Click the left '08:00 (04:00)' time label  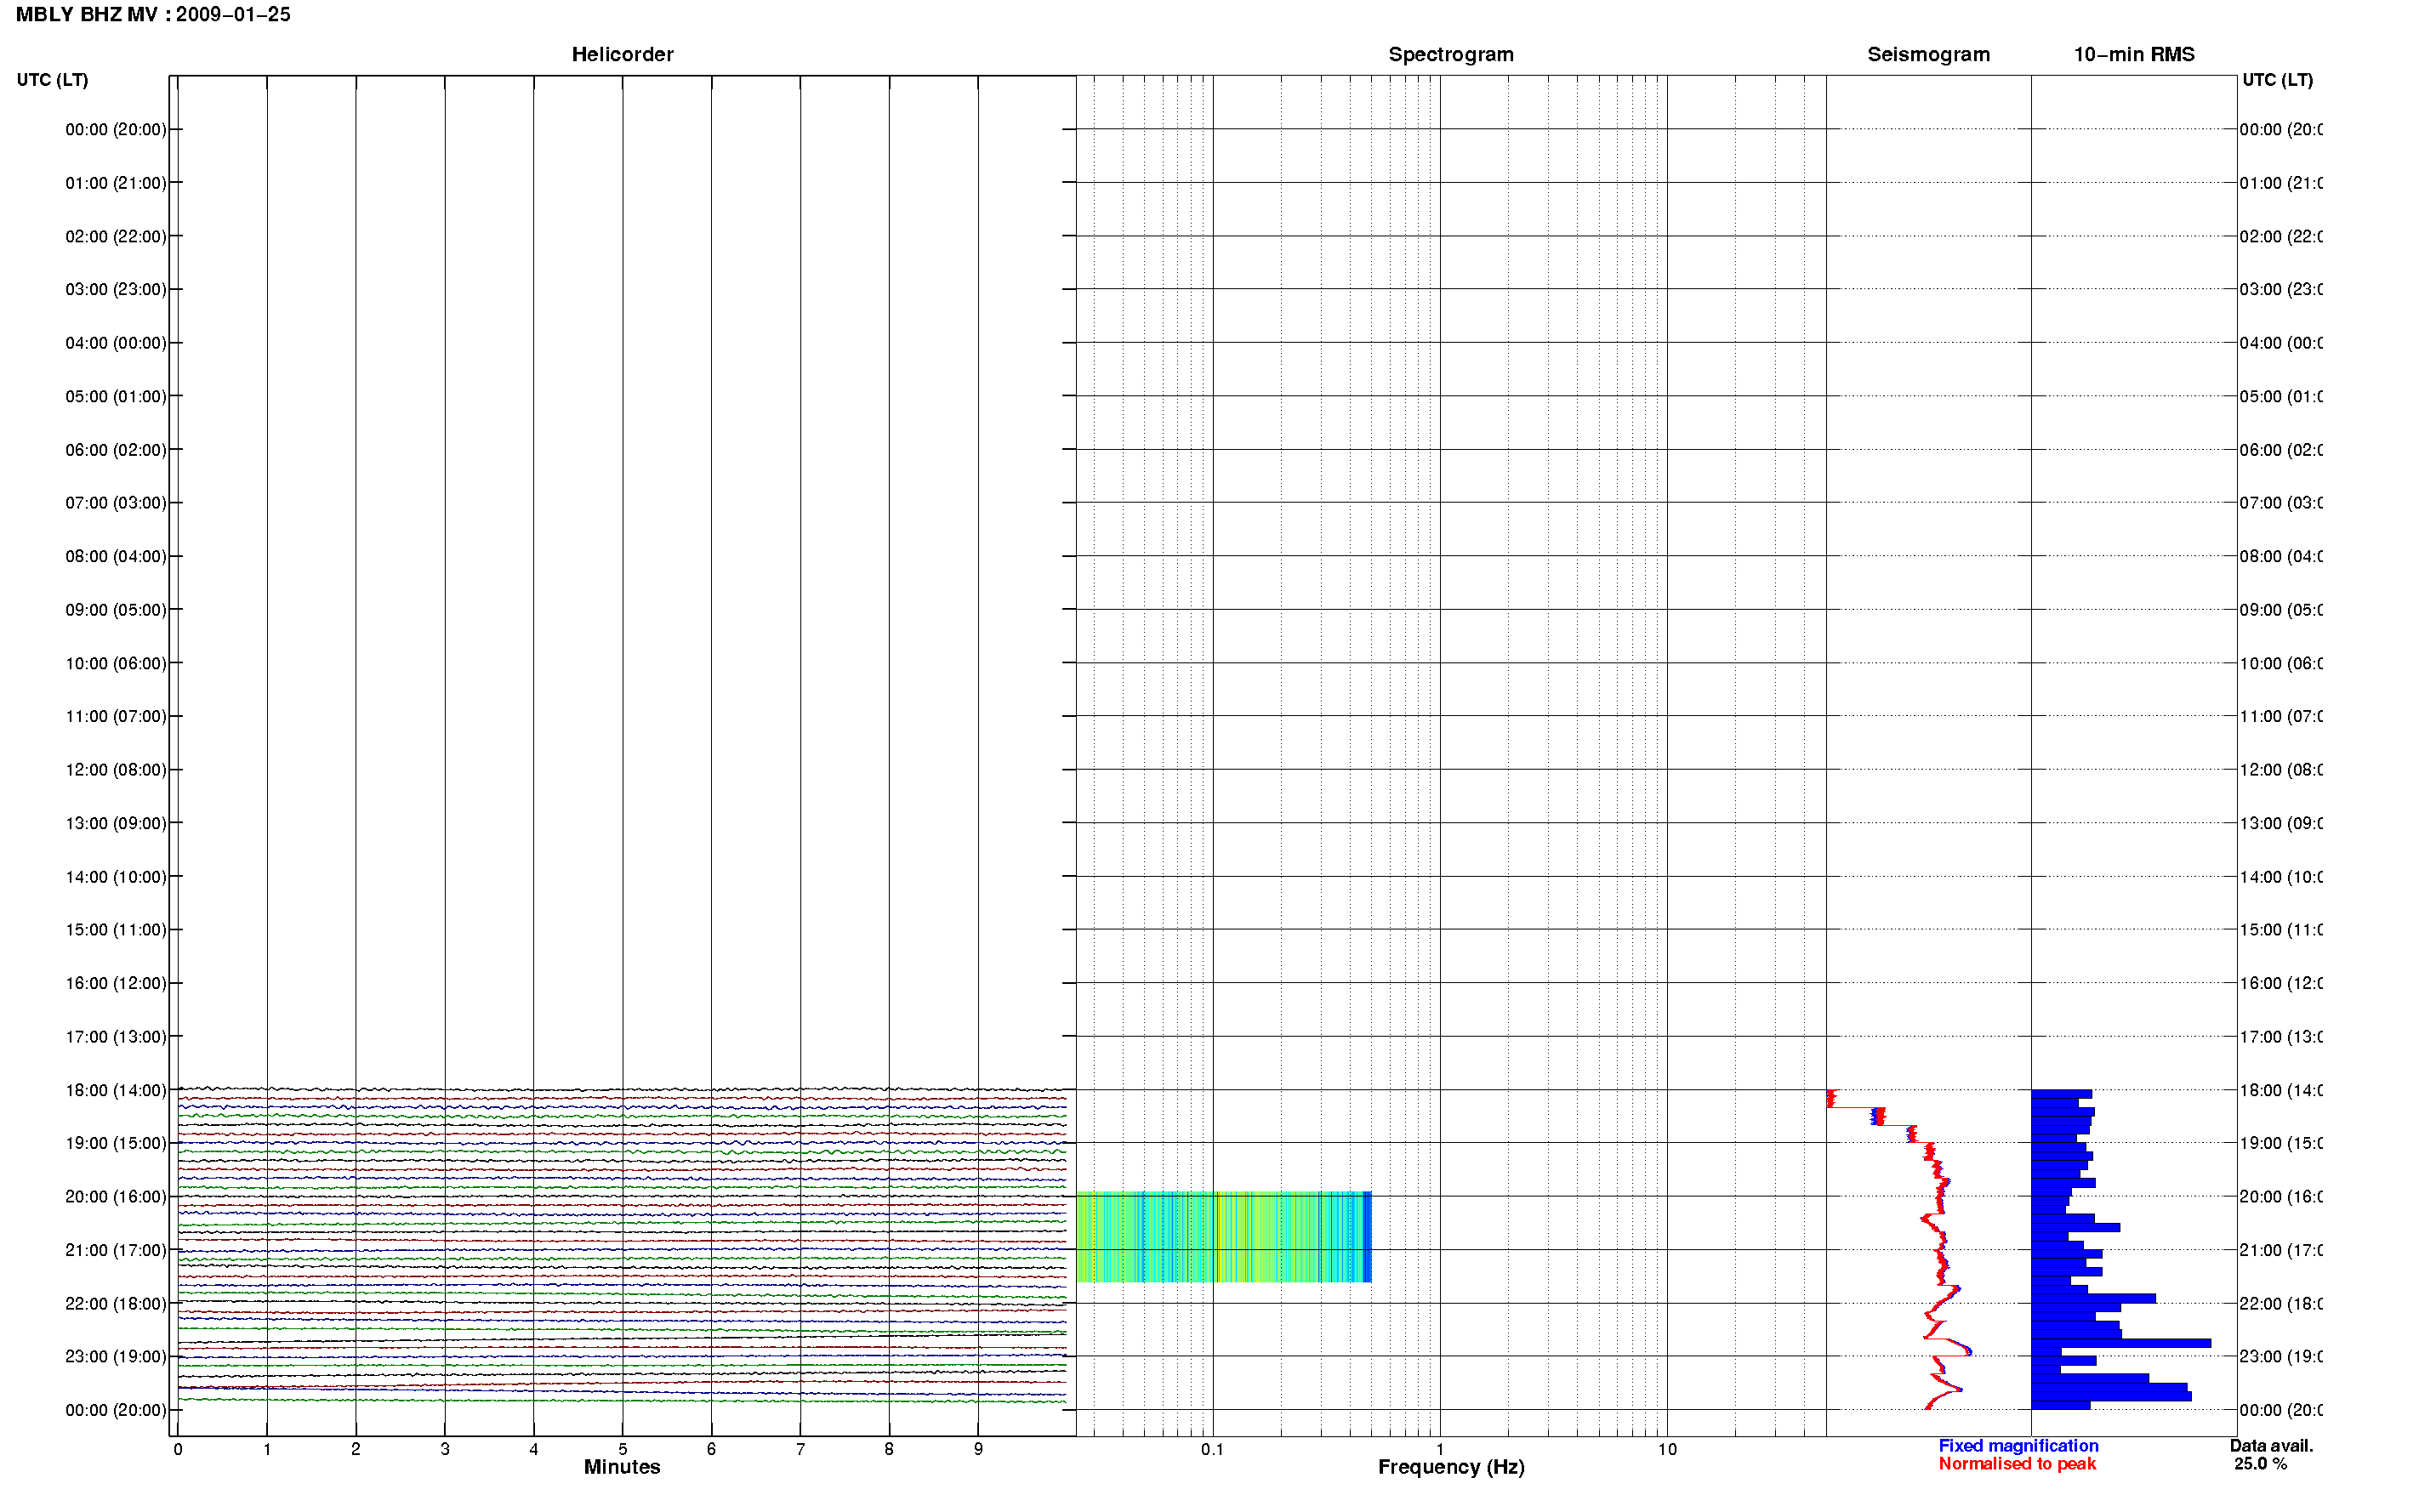116,556
